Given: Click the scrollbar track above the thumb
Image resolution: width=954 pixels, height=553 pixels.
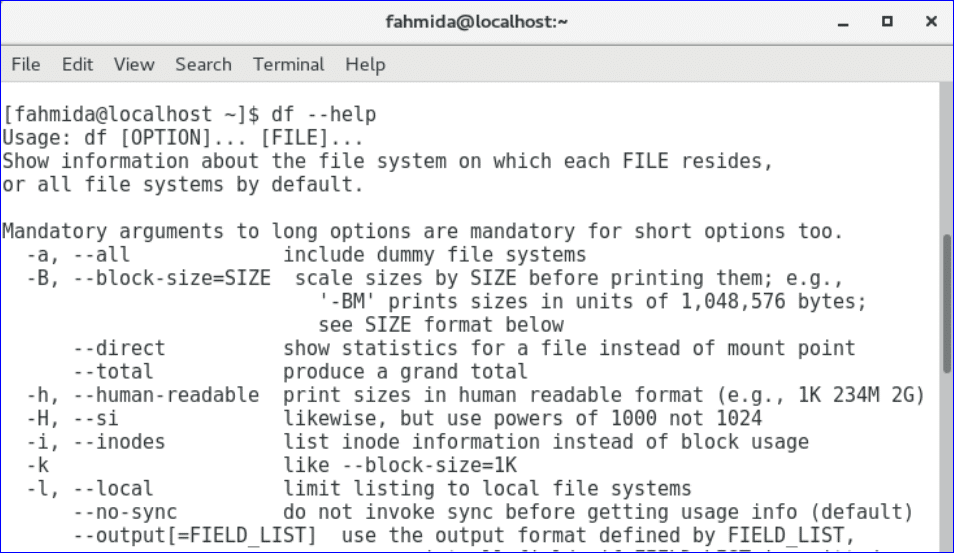Looking at the screenshot, I should pos(946,160).
